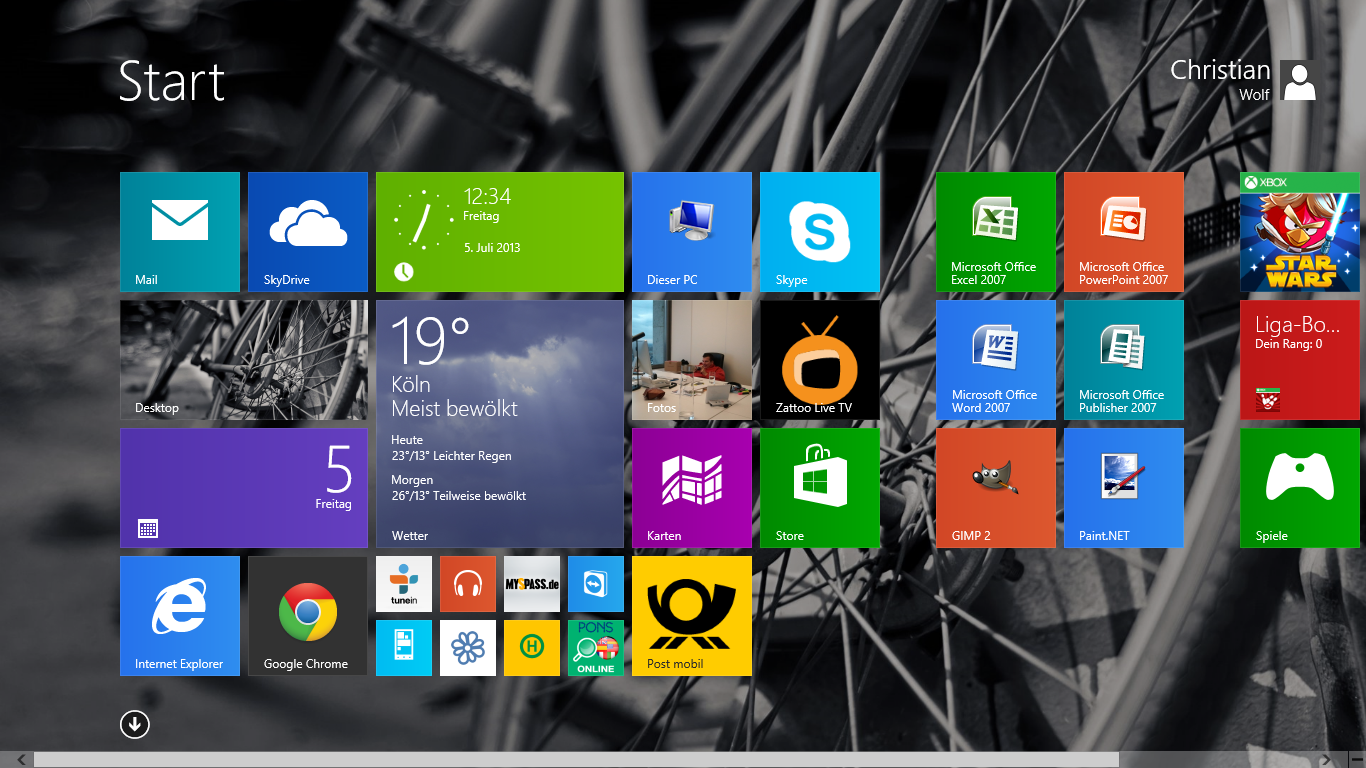The height and width of the screenshot is (768, 1366).
Task: Open the Windows Store tile
Action: (820, 488)
